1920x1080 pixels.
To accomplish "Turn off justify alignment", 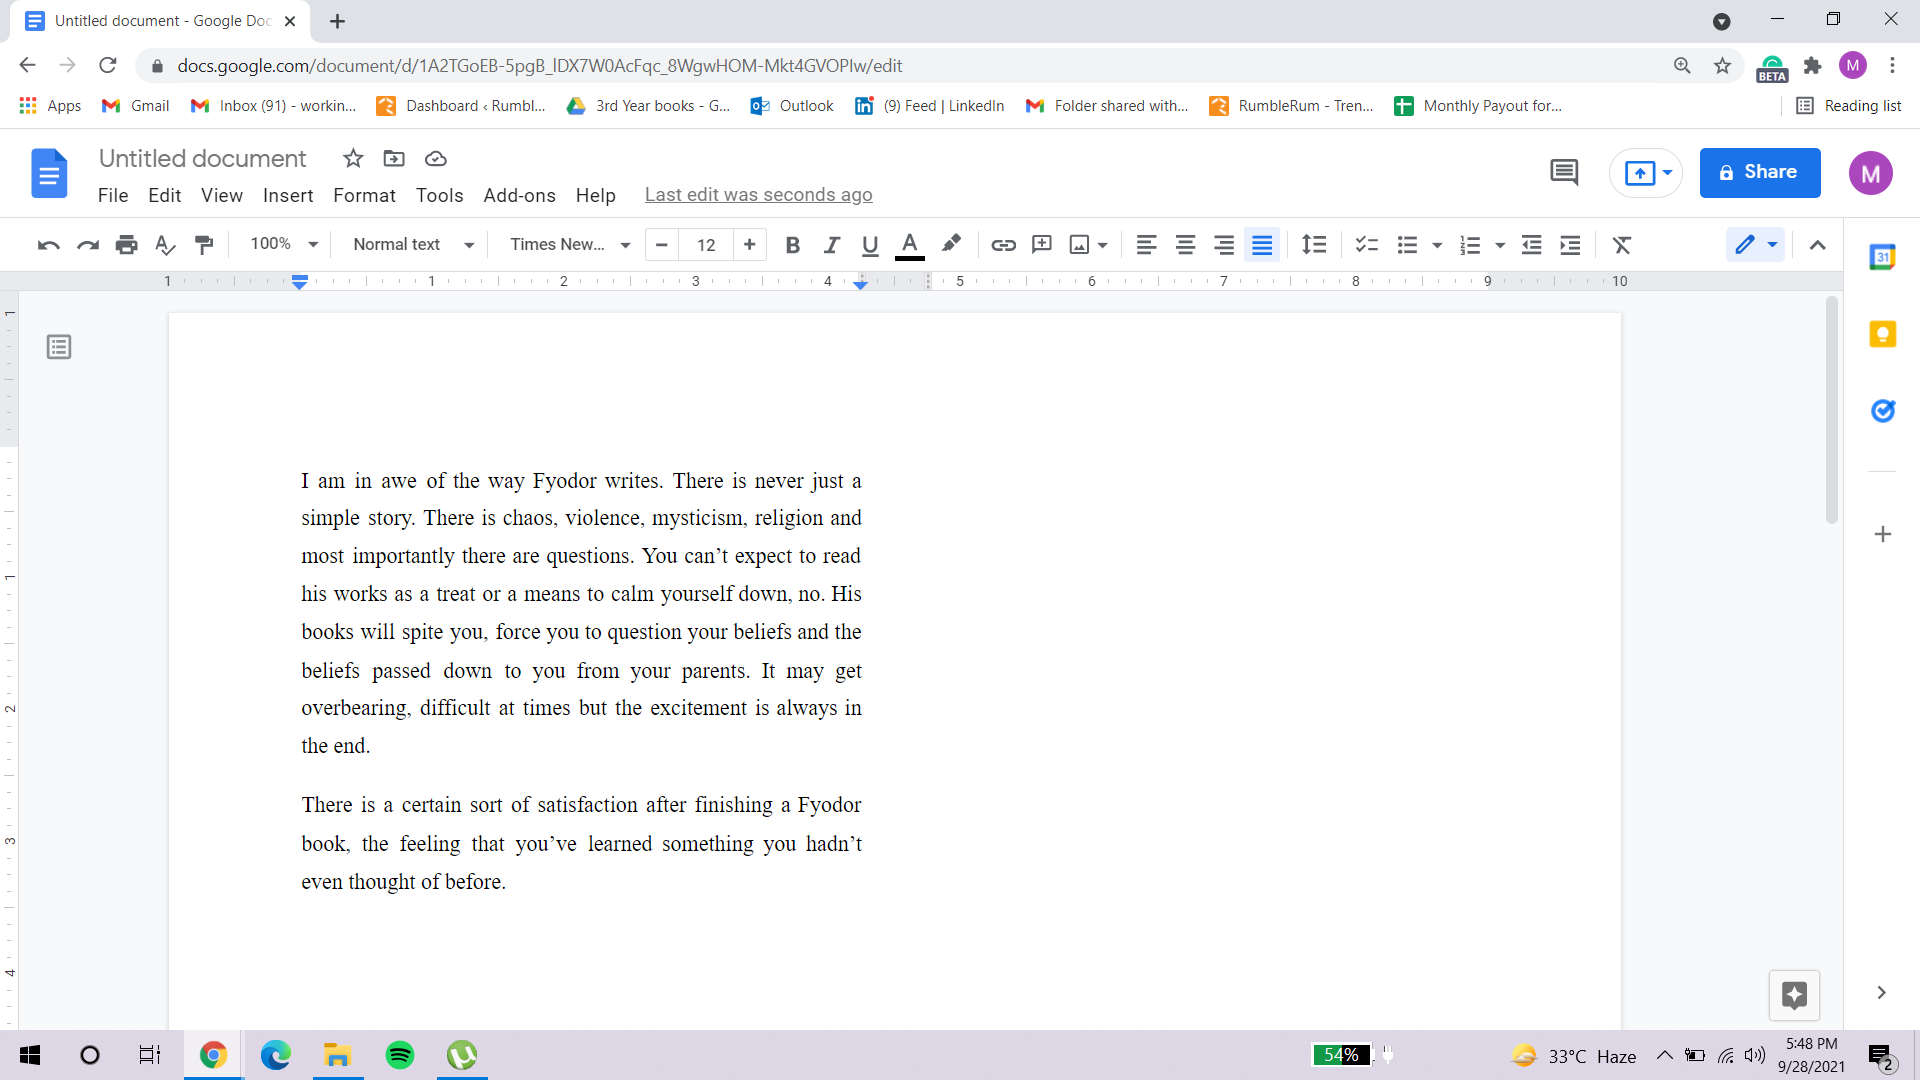I will click(1262, 245).
